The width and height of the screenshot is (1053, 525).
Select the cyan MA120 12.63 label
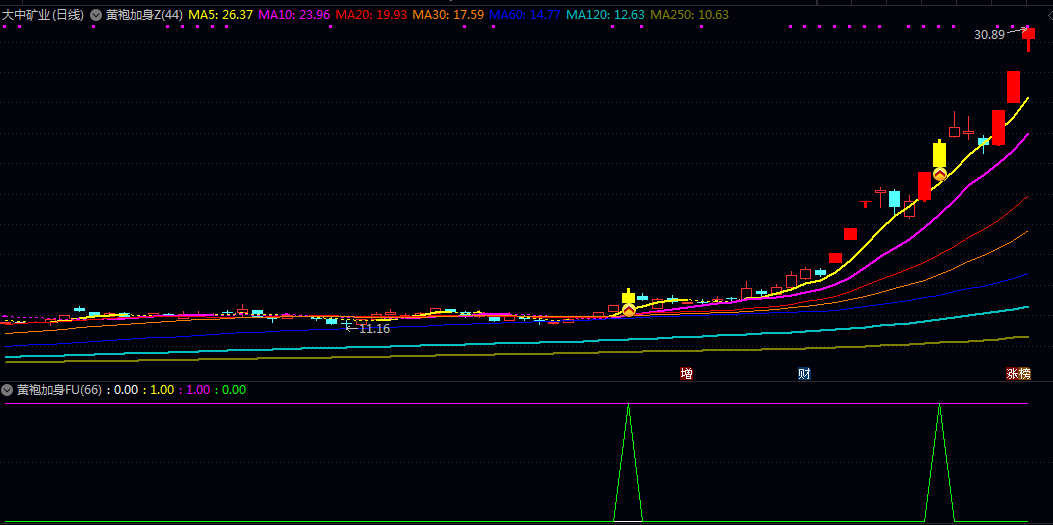point(606,15)
